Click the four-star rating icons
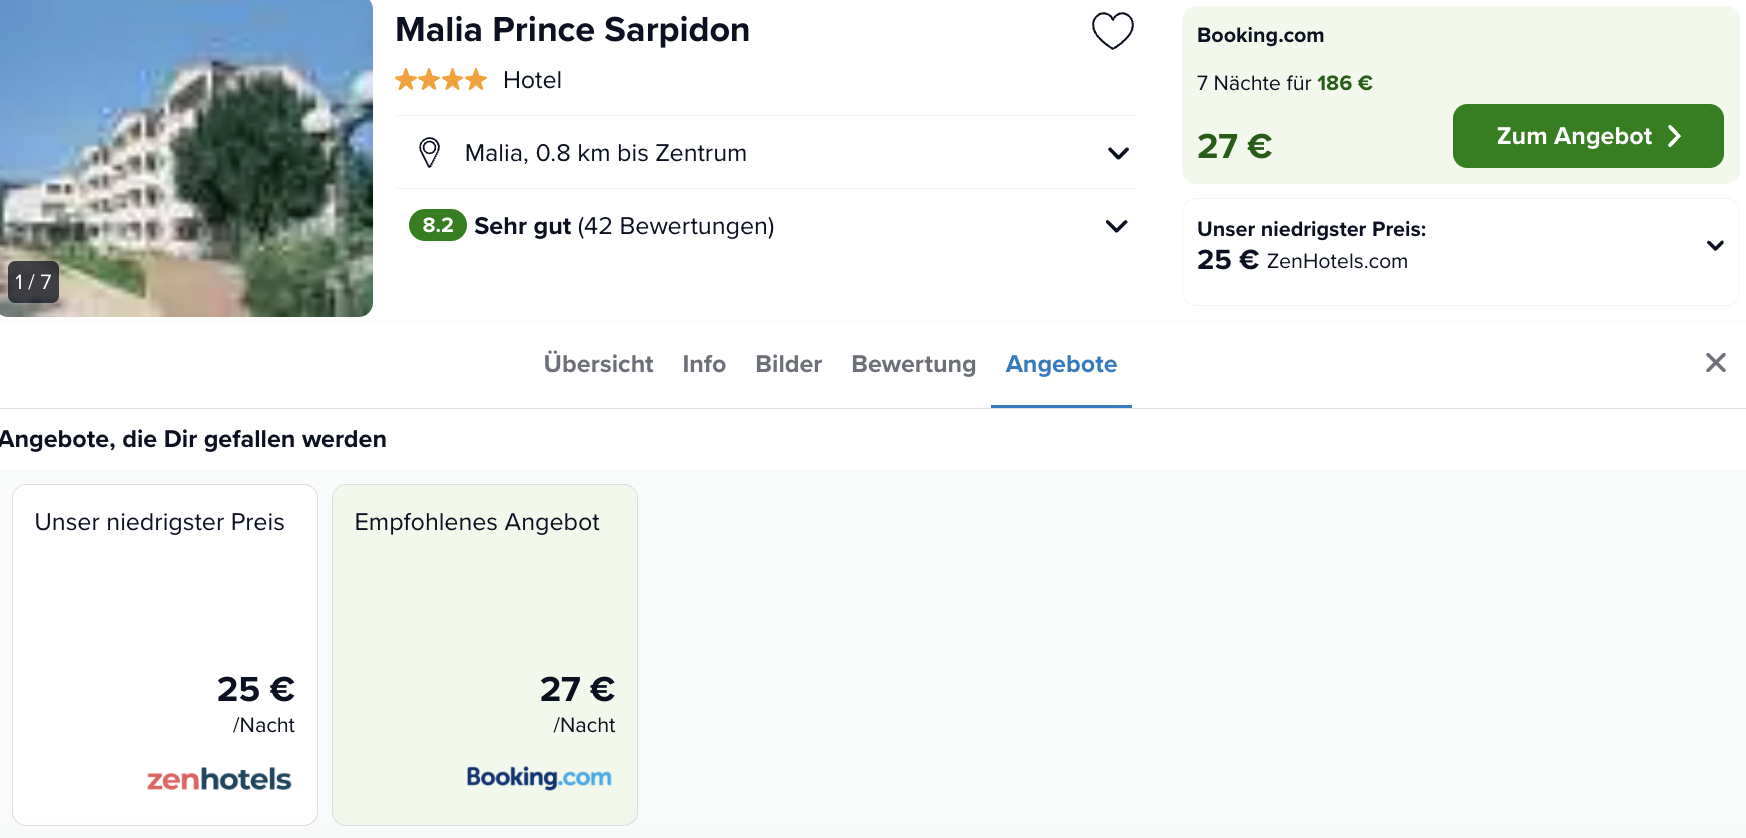The image size is (1746, 838). point(441,80)
